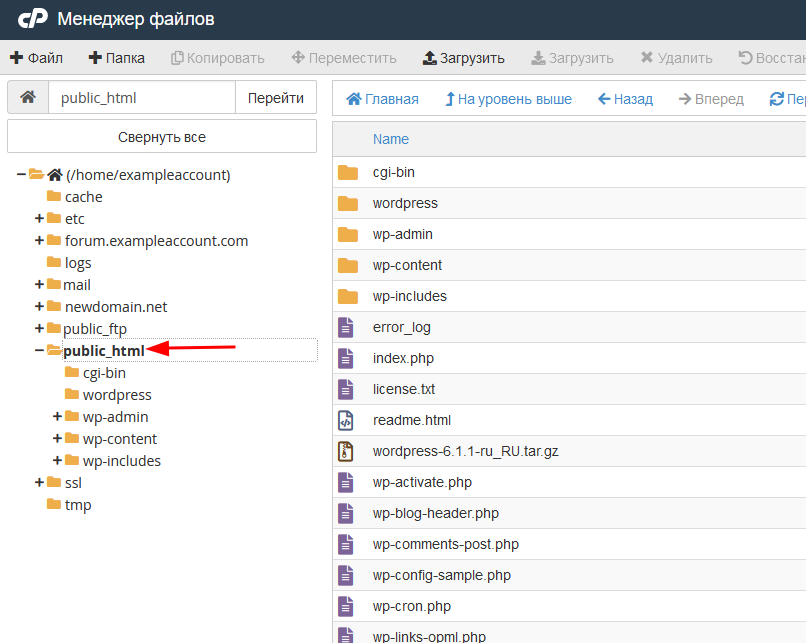The height and width of the screenshot is (643, 806).
Task: Click the cPanel logo icon
Action: (x=32, y=19)
